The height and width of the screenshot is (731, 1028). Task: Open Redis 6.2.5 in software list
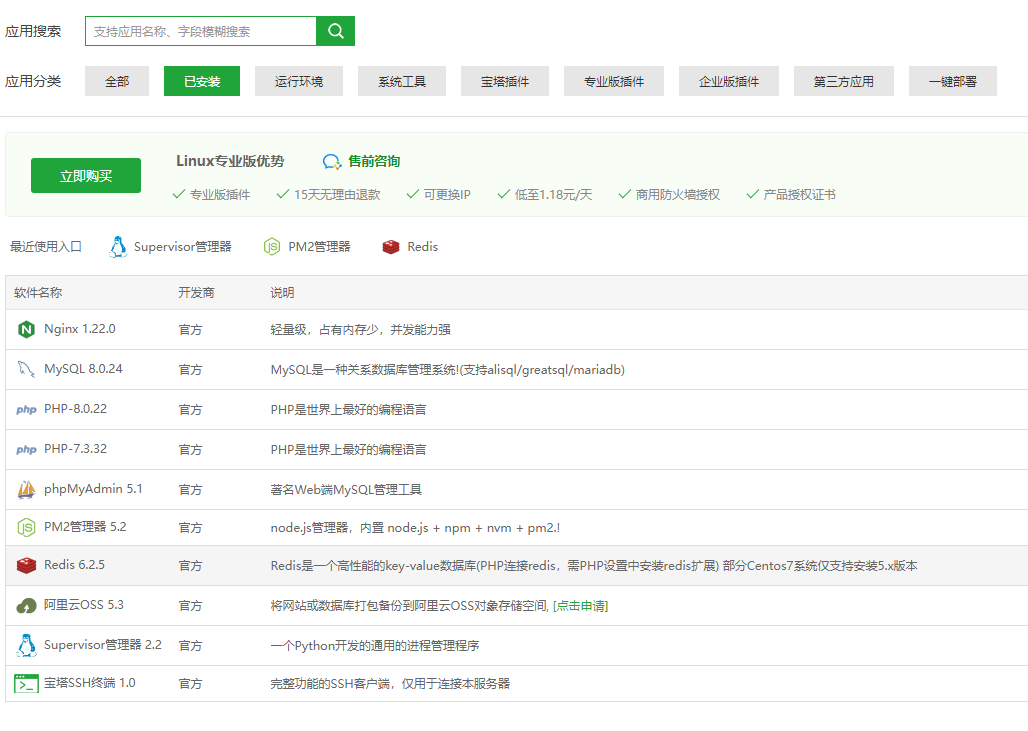coord(74,565)
